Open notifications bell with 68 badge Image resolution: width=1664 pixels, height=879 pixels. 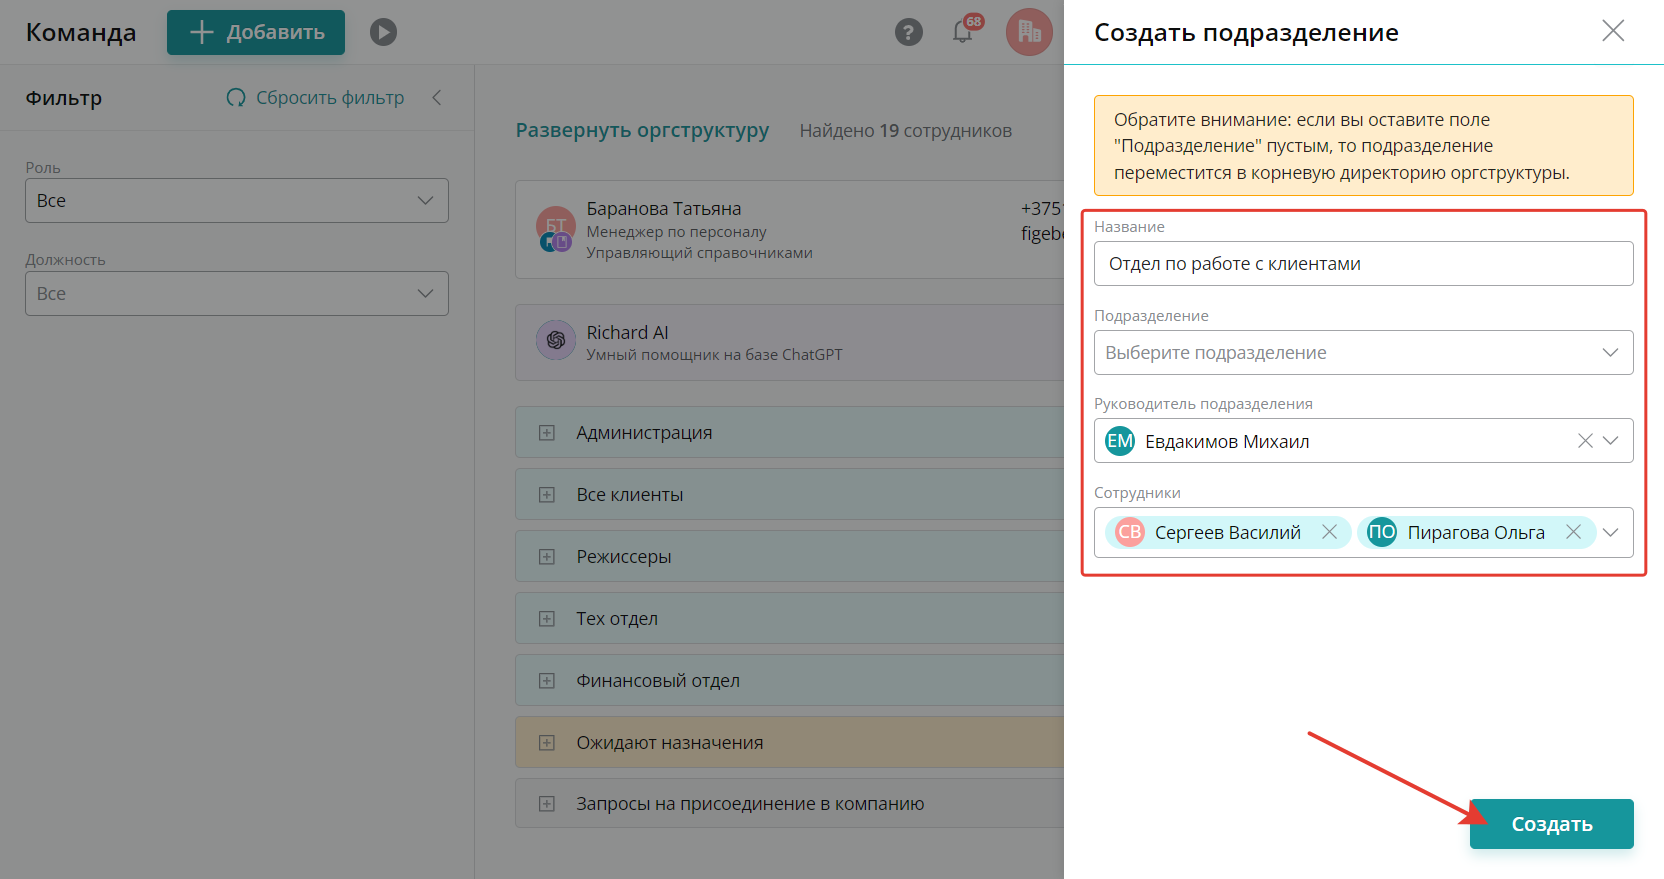click(x=963, y=32)
